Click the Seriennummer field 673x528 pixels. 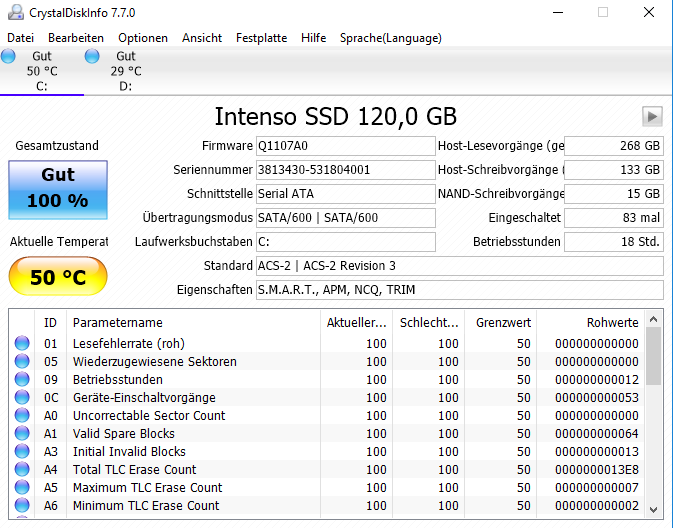[346, 170]
